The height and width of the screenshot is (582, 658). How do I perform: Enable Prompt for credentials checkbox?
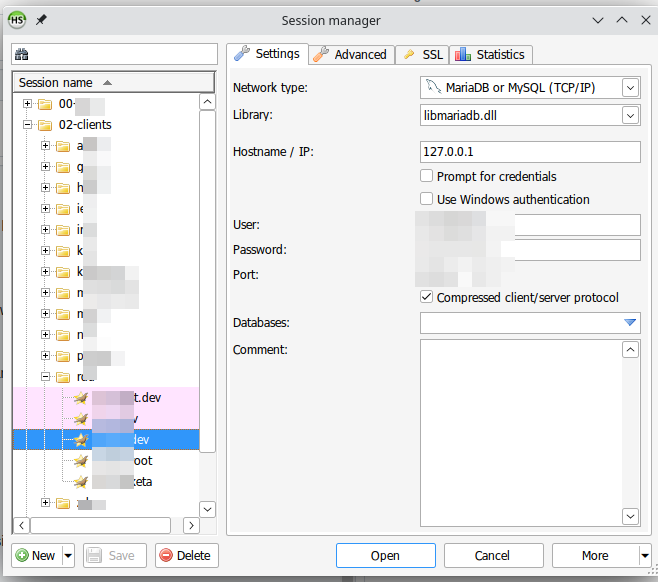(426, 175)
